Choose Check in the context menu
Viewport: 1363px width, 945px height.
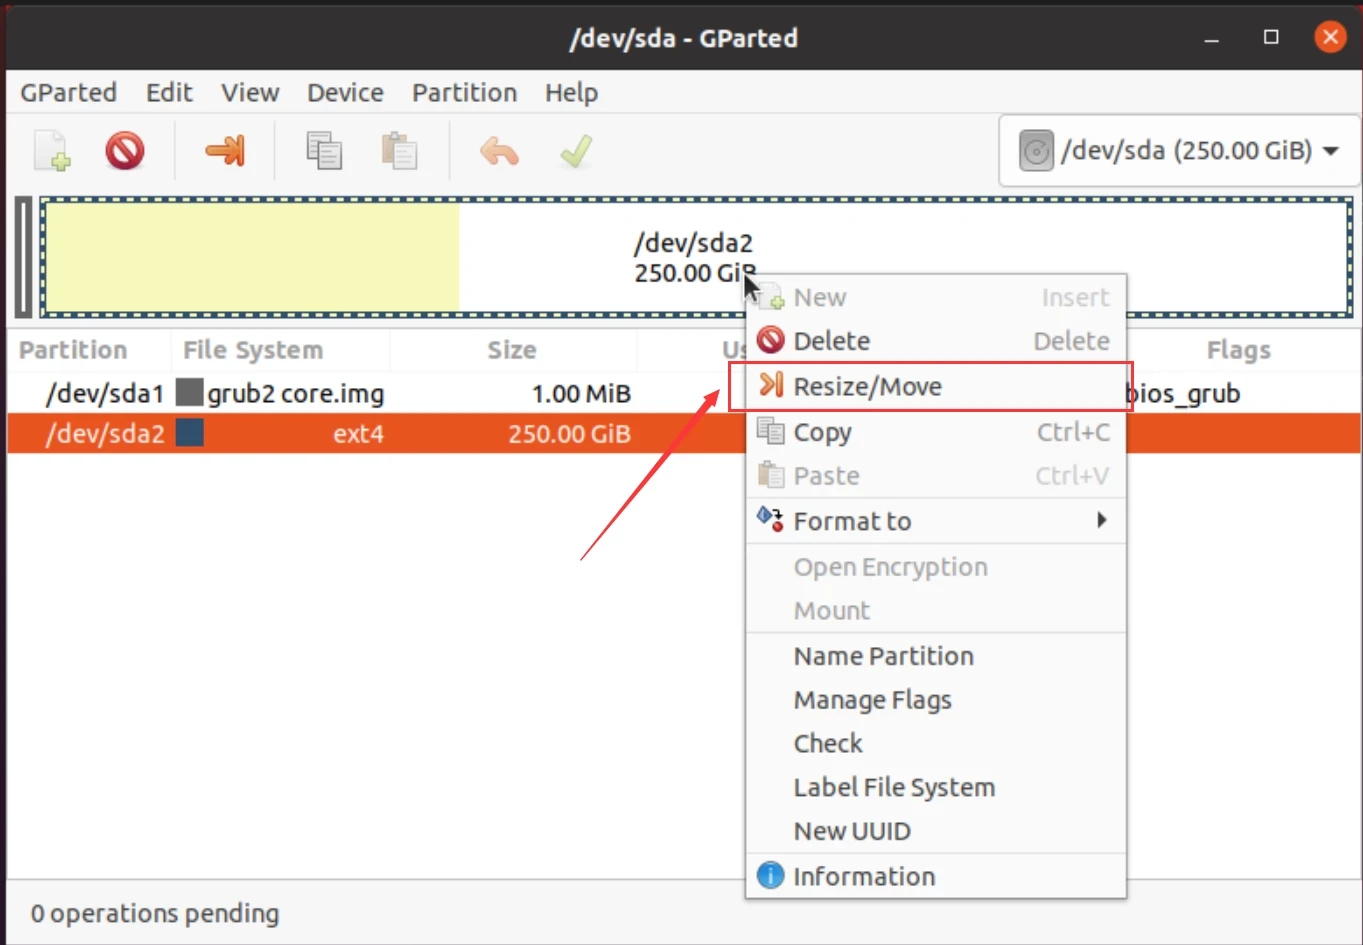point(936,743)
